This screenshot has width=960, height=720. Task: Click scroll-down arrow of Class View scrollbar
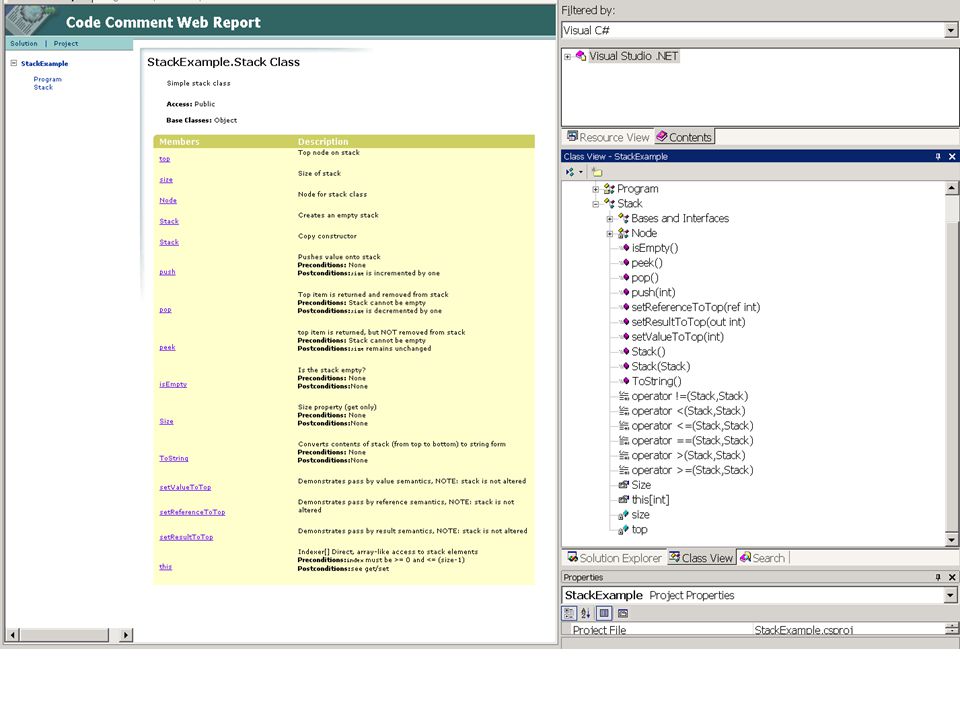[x=951, y=539]
